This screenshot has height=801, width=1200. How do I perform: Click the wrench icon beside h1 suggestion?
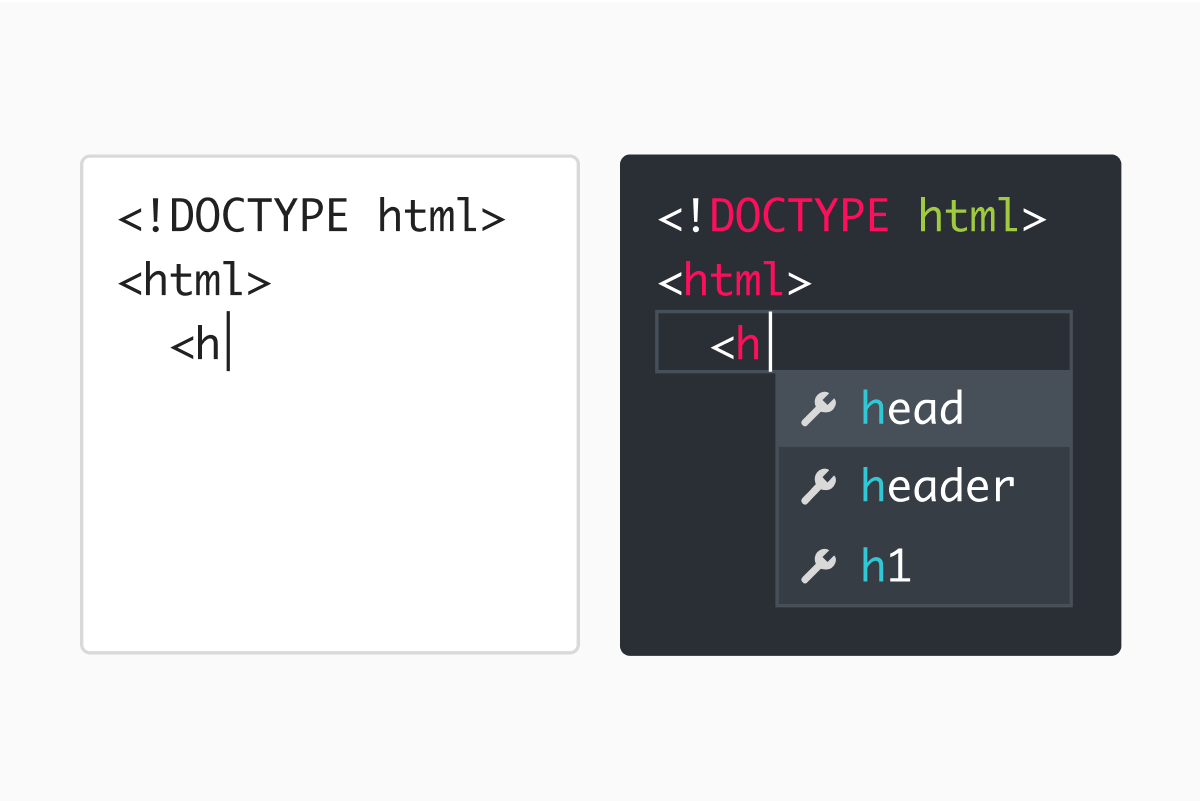(819, 566)
